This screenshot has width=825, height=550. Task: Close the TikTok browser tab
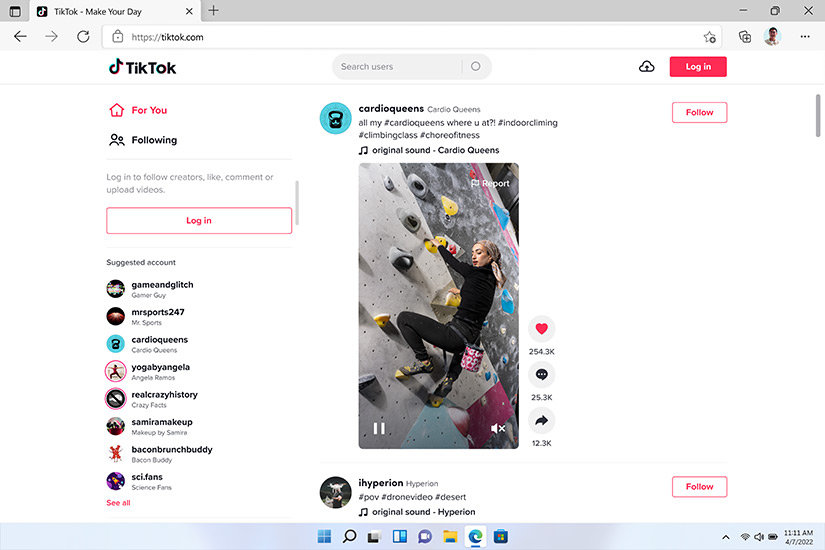point(189,11)
